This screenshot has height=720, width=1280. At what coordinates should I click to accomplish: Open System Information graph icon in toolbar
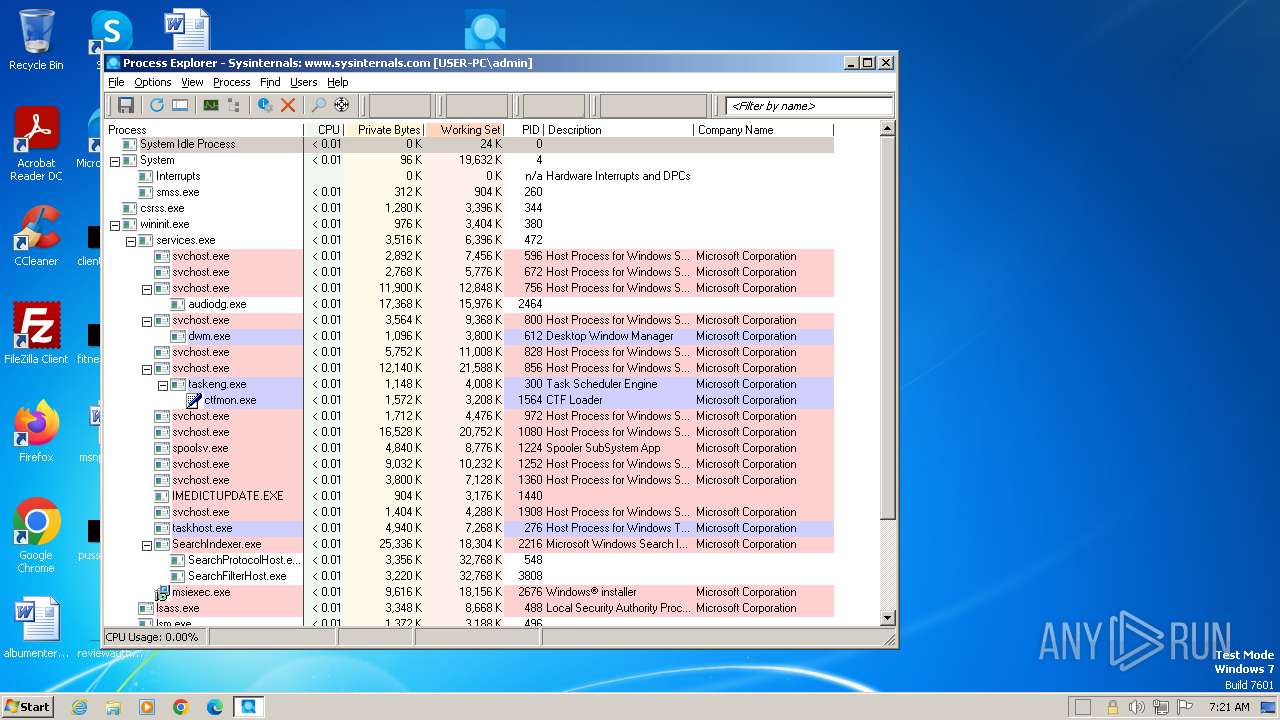(x=211, y=105)
